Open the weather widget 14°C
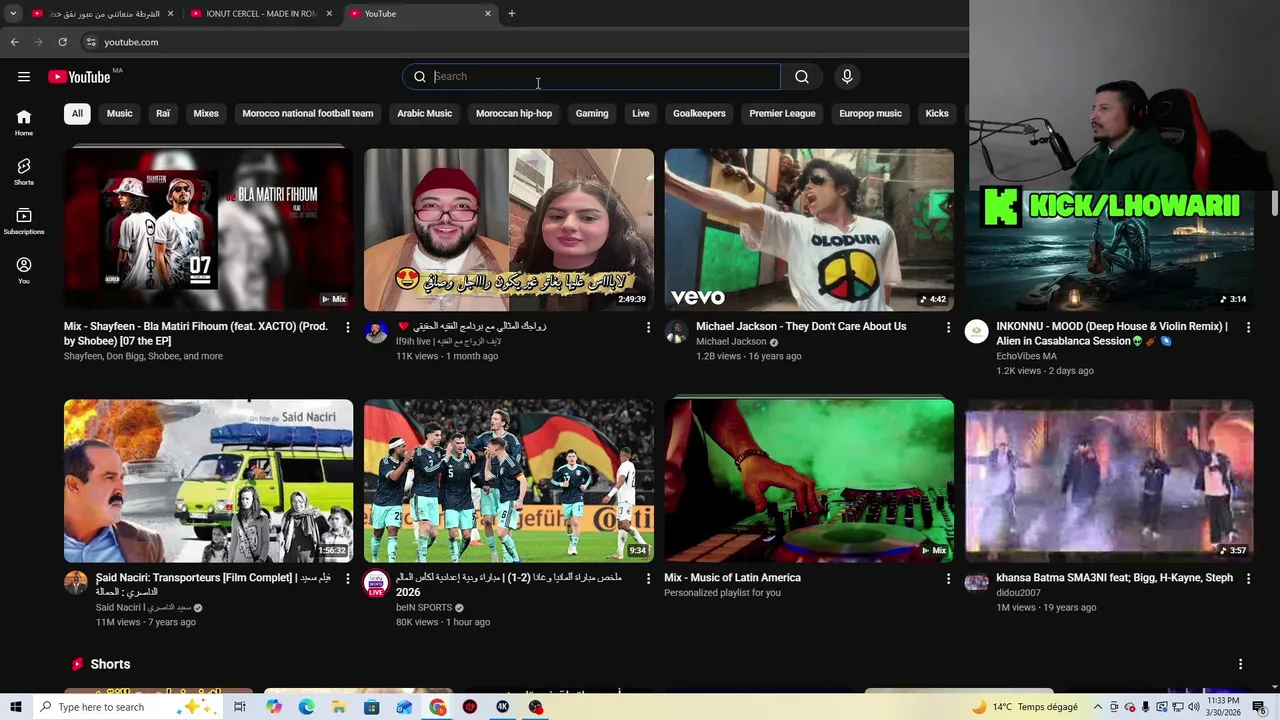 pyautogui.click(x=1024, y=707)
